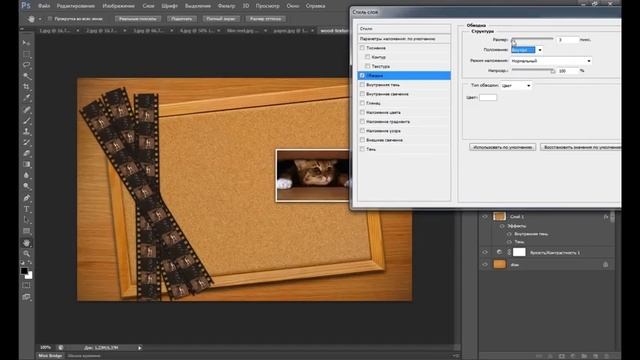Select the Rectangle shape tool
640x360 pixels.
point(27,231)
